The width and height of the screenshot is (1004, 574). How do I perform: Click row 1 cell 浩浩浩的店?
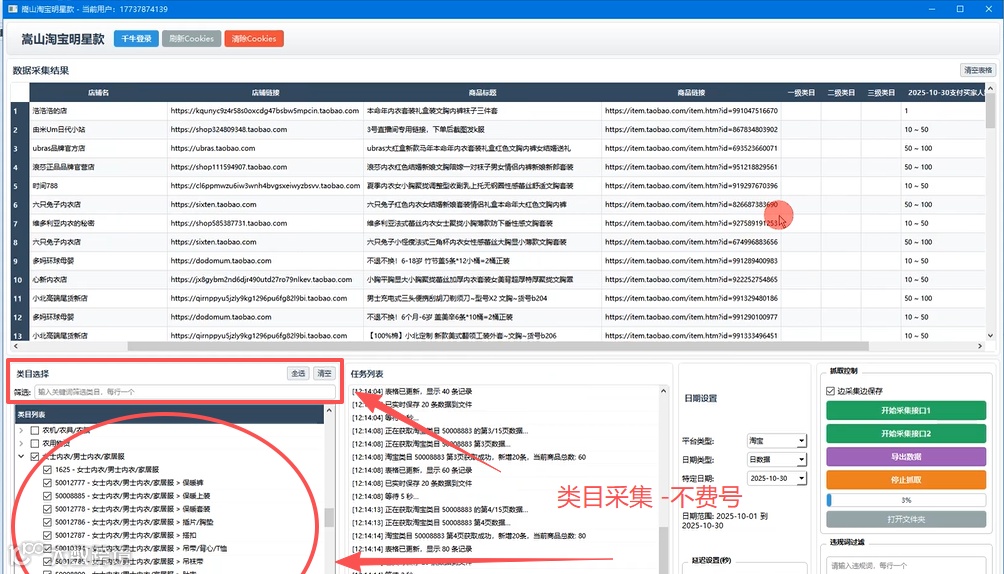click(x=99, y=111)
